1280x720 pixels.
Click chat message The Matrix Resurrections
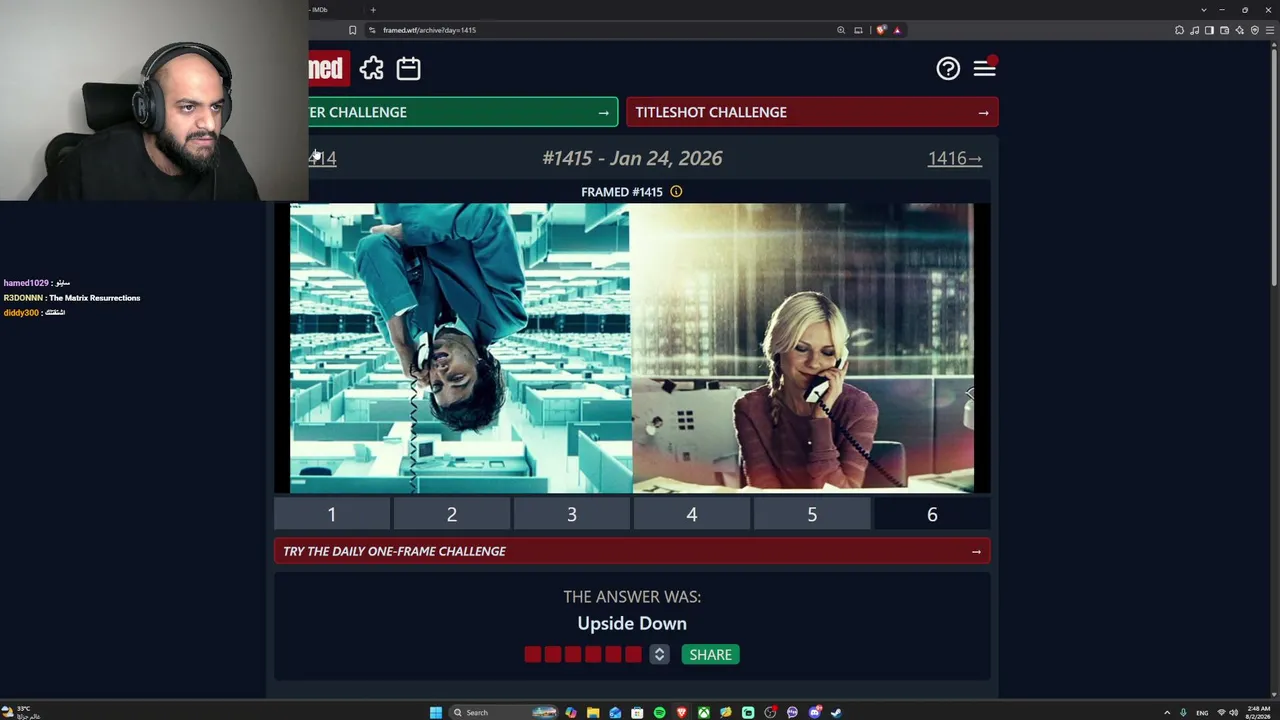click(x=94, y=298)
